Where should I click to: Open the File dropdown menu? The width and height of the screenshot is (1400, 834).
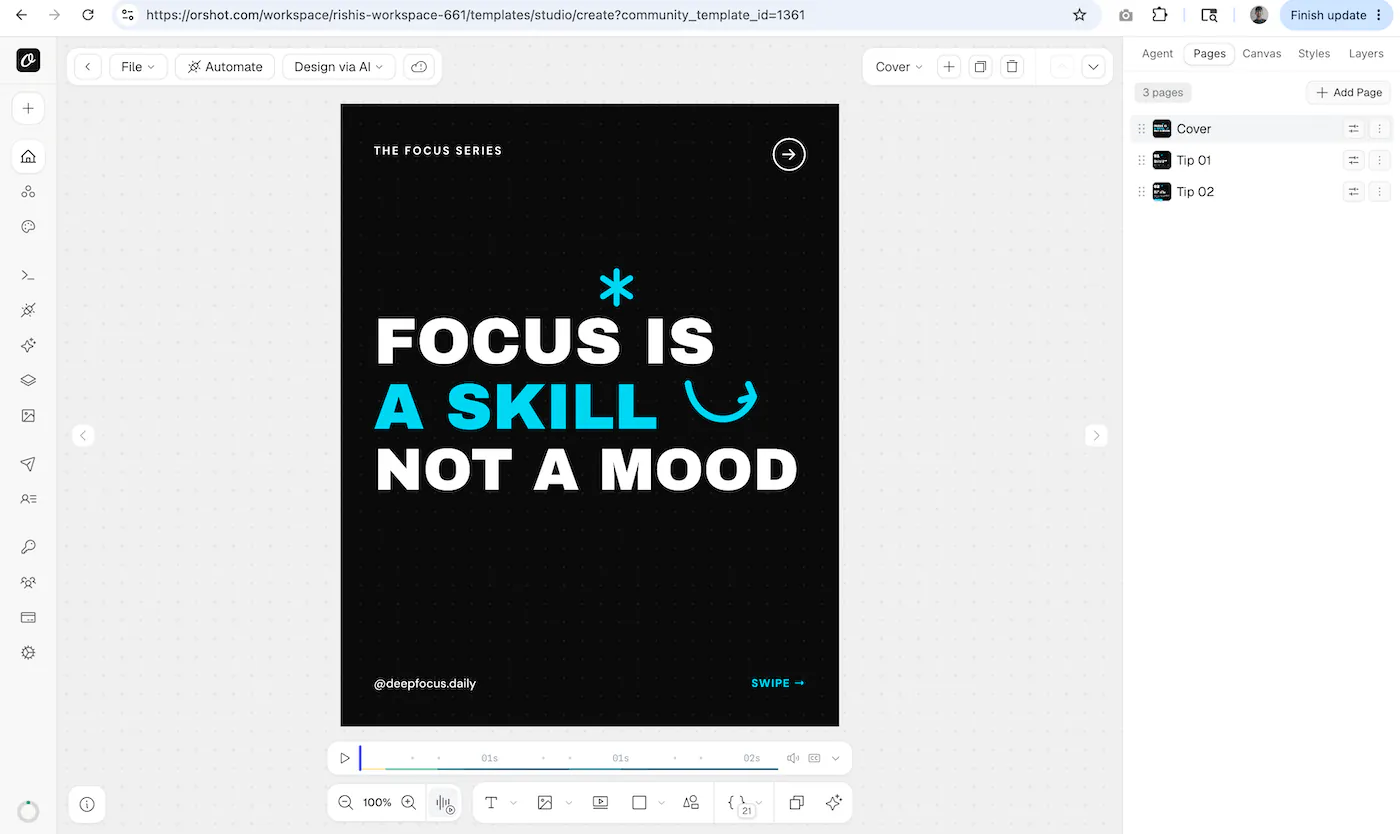[x=138, y=67]
